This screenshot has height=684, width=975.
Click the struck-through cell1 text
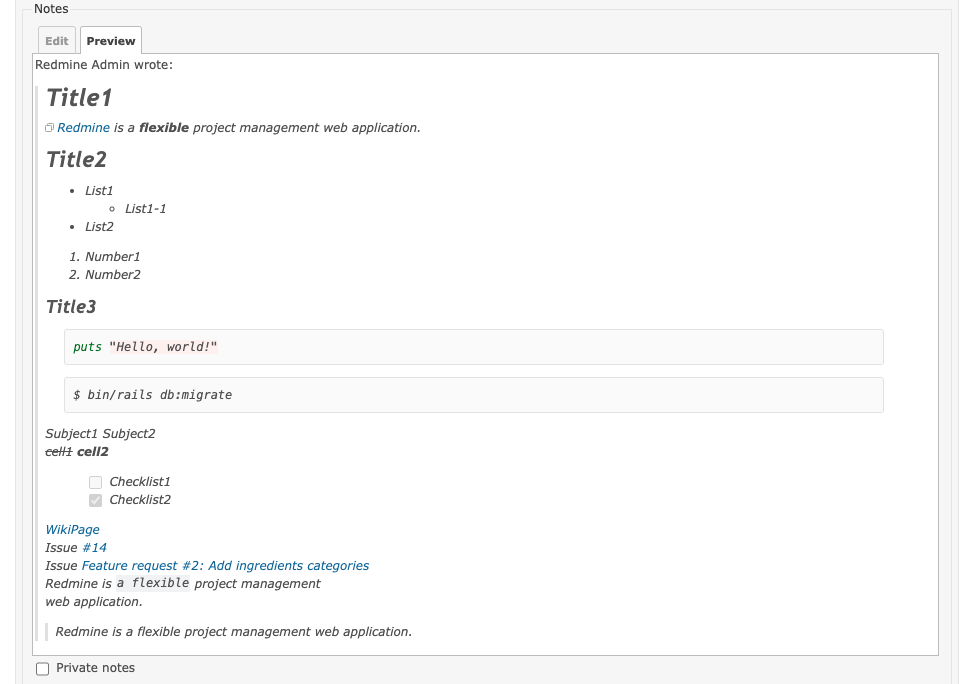(59, 451)
